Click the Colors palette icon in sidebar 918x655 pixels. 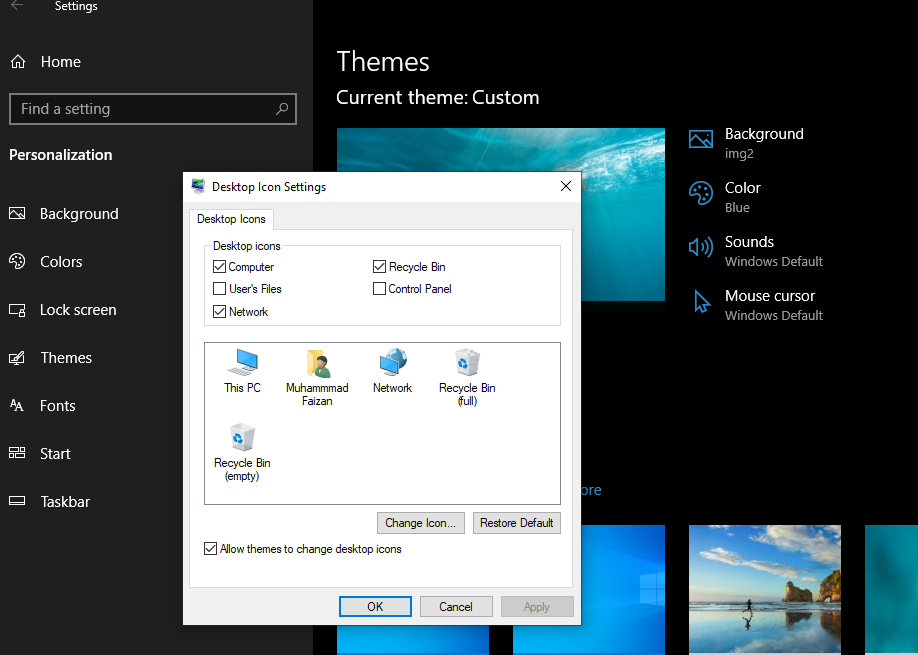click(x=17, y=261)
